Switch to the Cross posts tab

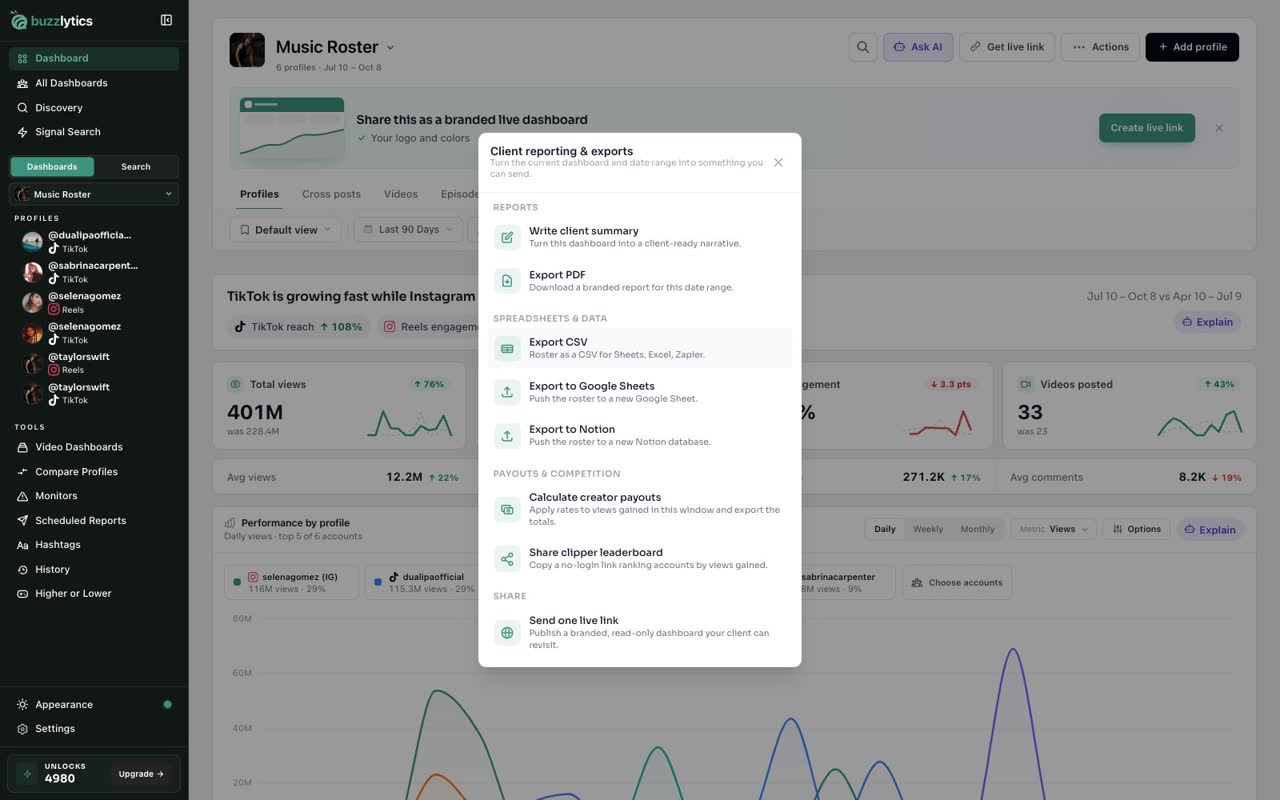(x=331, y=194)
